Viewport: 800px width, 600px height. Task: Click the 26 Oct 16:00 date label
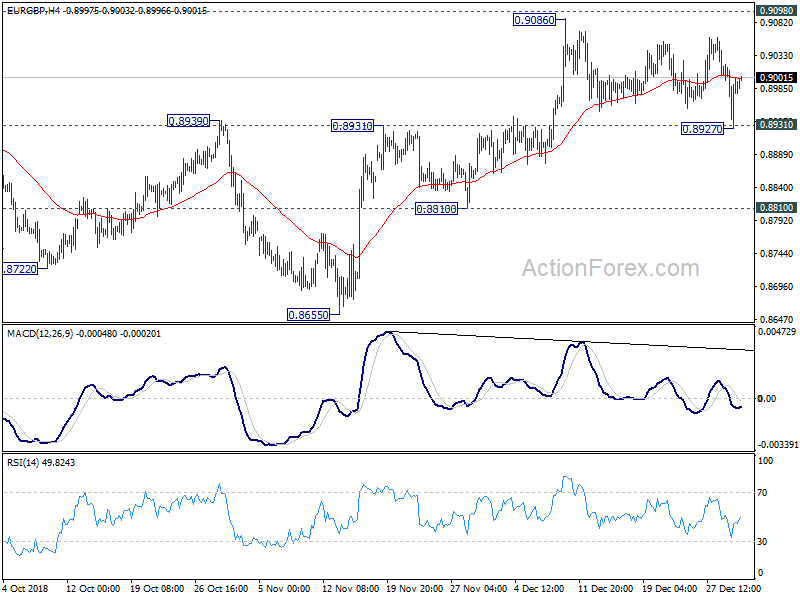pos(221,588)
